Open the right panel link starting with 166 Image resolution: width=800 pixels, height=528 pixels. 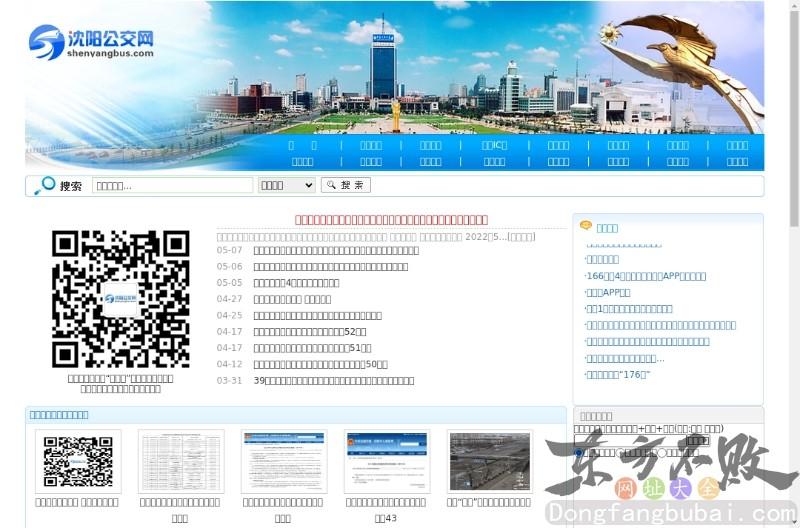pos(646,276)
